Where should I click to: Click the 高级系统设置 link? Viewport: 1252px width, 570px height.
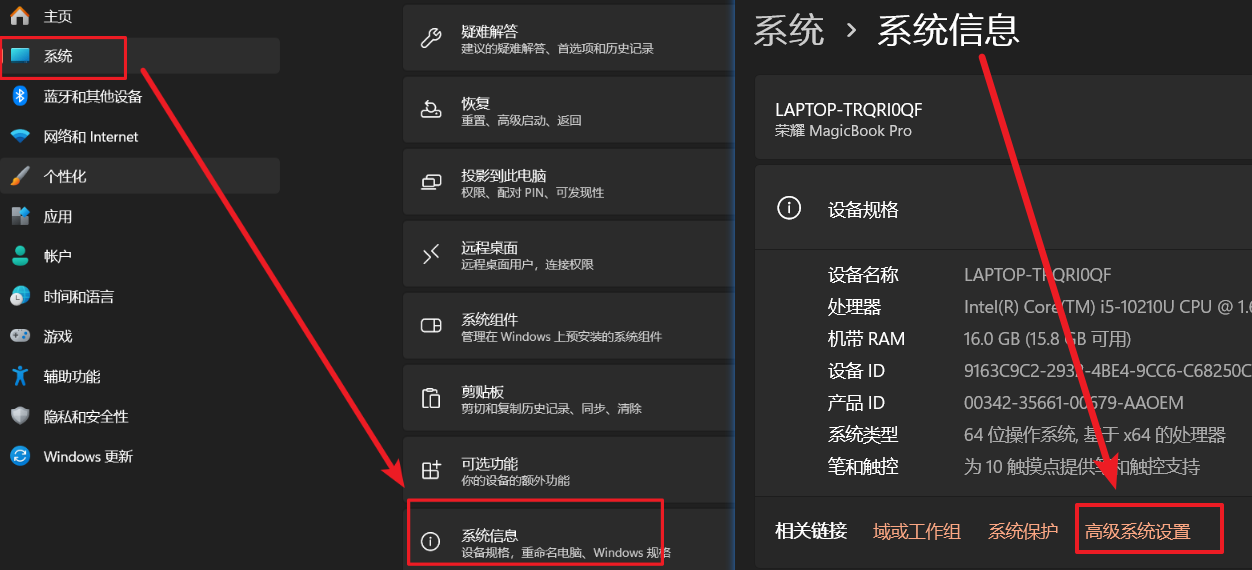click(x=1138, y=531)
